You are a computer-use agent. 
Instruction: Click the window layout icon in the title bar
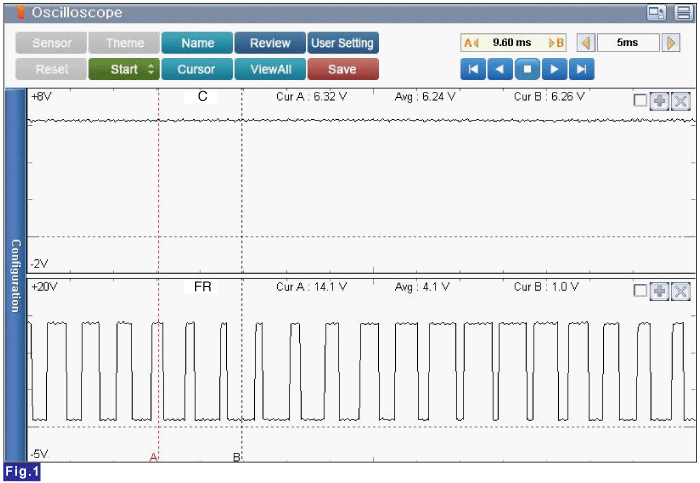[683, 12]
